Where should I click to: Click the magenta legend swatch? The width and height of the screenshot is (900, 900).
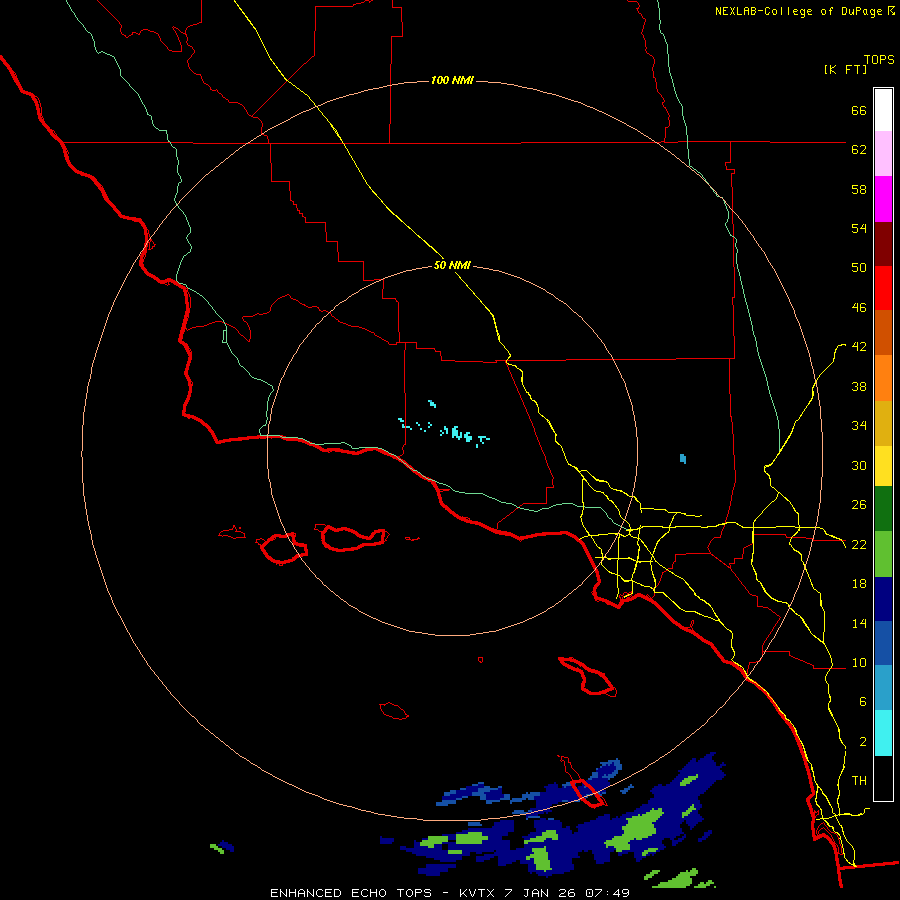883,199
